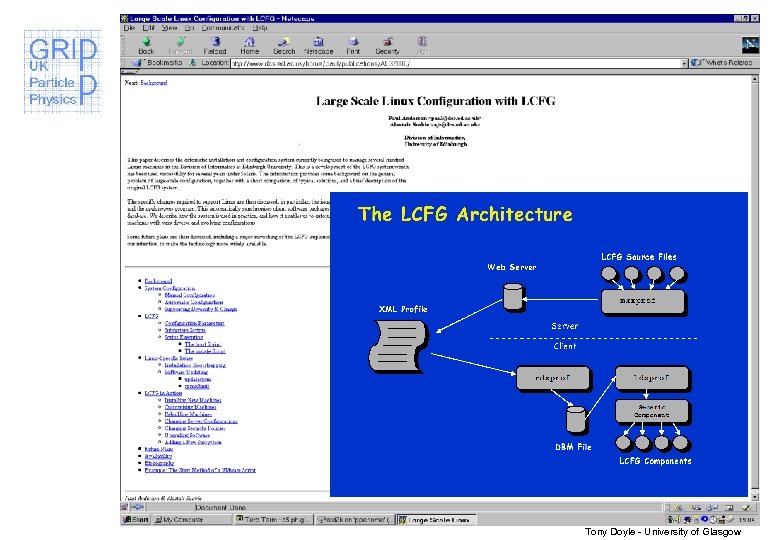This screenshot has width=780, height=540.
Task: Open the What's Related button
Action: click(x=724, y=63)
